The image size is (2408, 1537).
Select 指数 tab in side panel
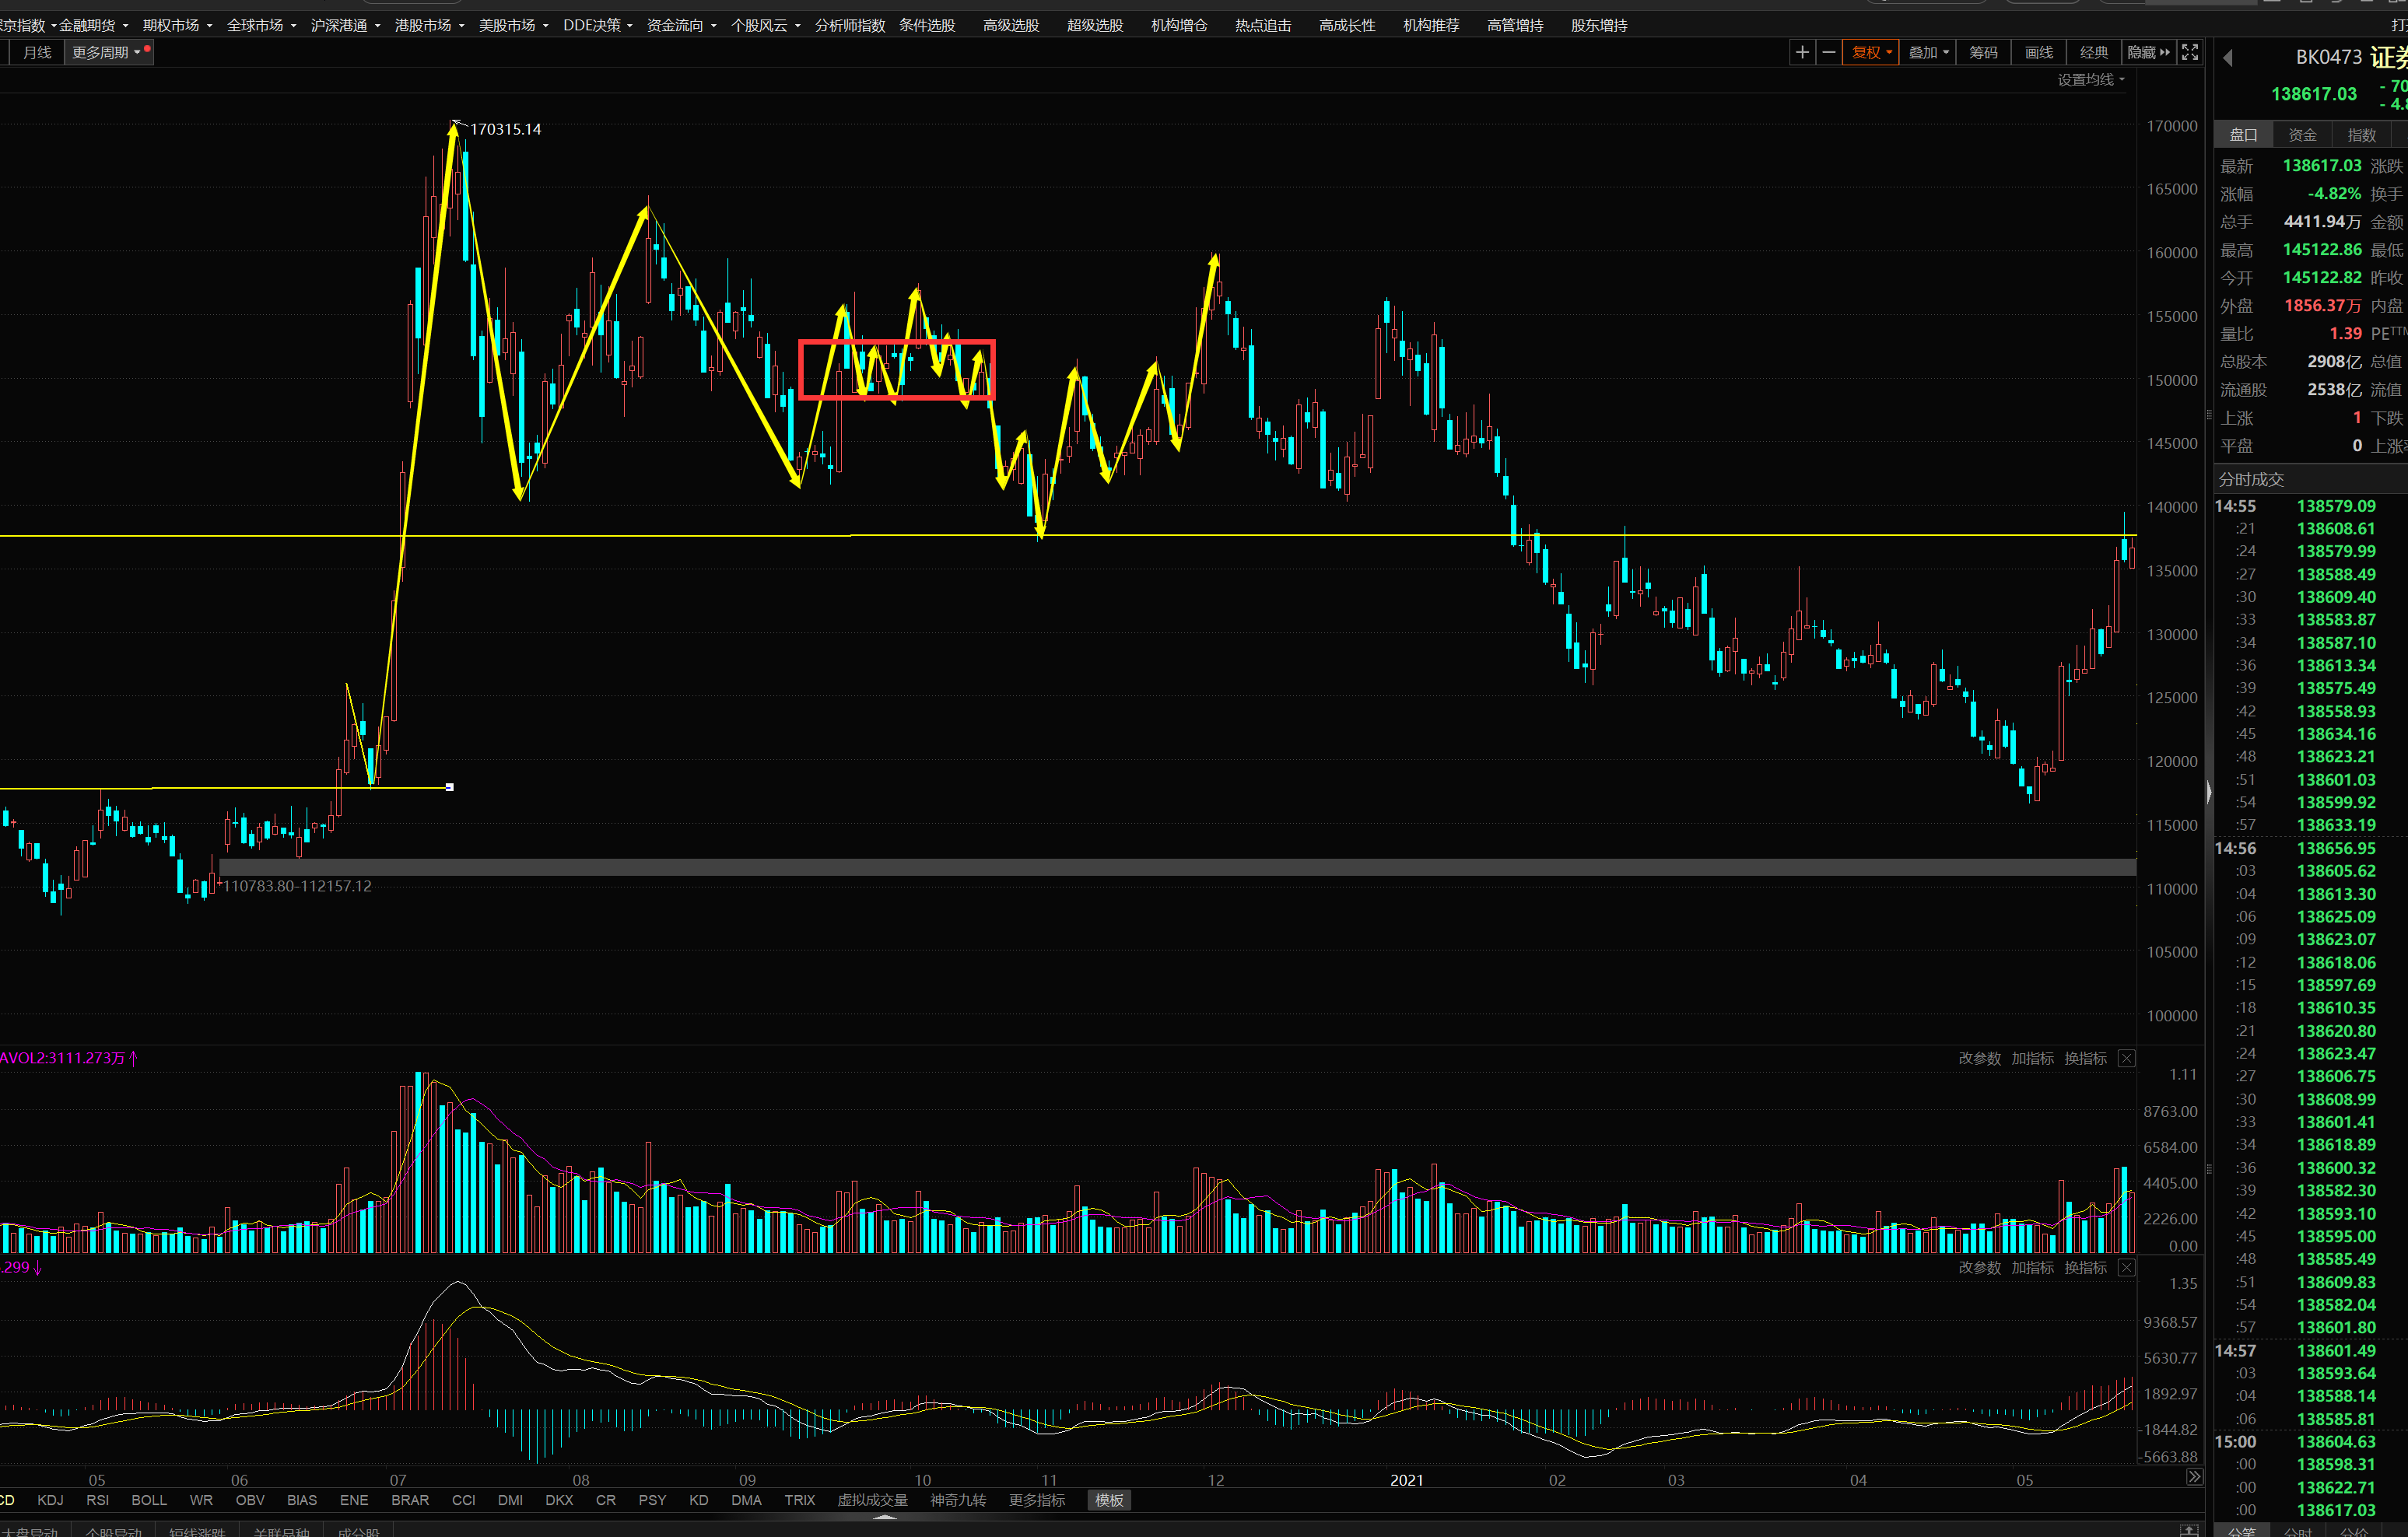2361,134
